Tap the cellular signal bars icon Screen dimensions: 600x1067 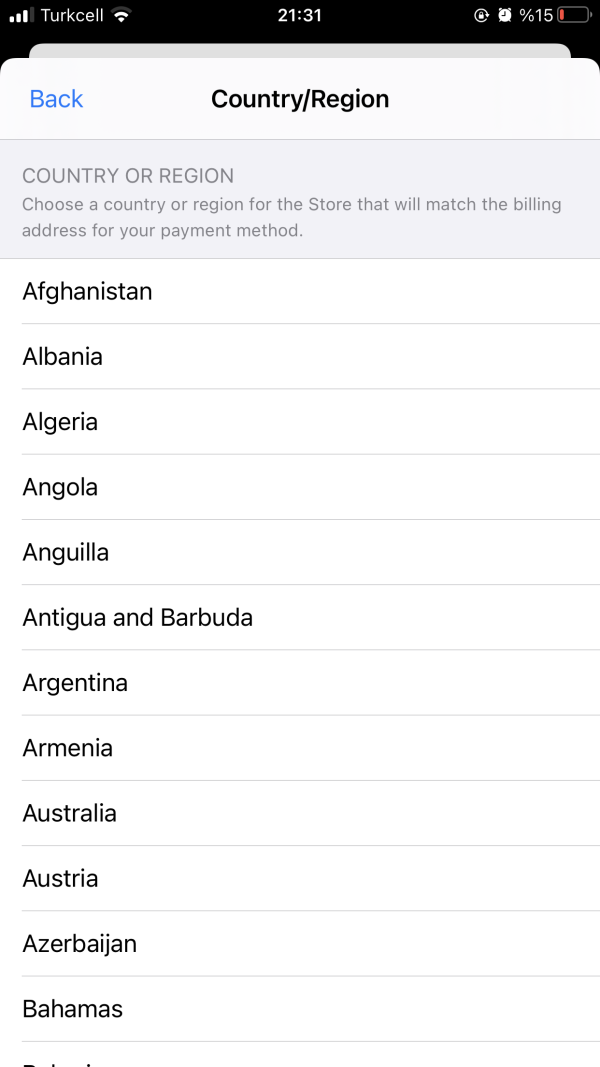[21, 16]
